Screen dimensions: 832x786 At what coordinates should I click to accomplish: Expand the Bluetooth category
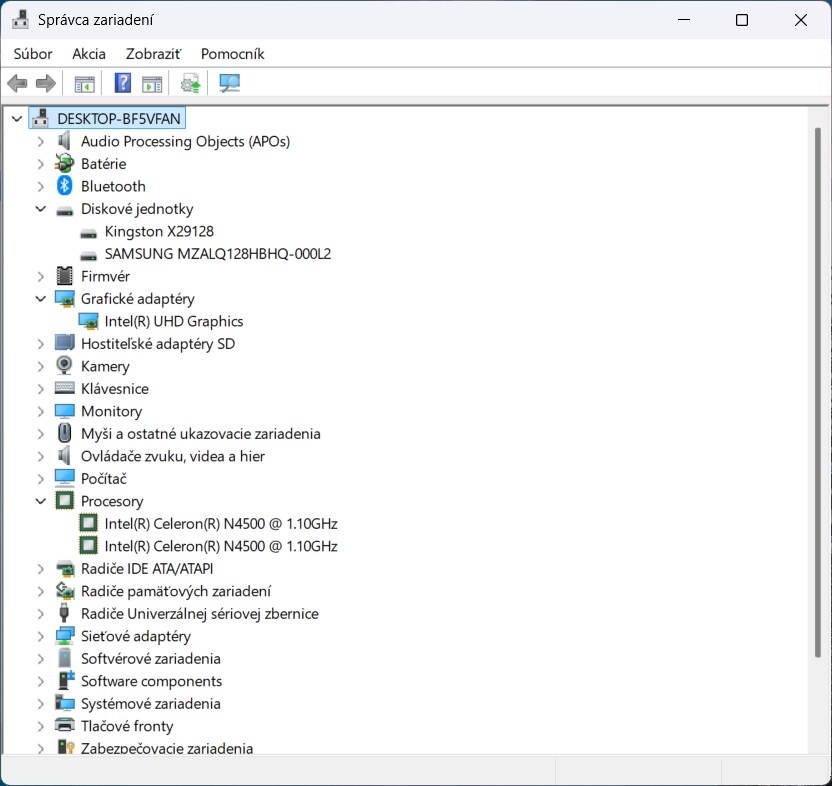click(x=41, y=186)
